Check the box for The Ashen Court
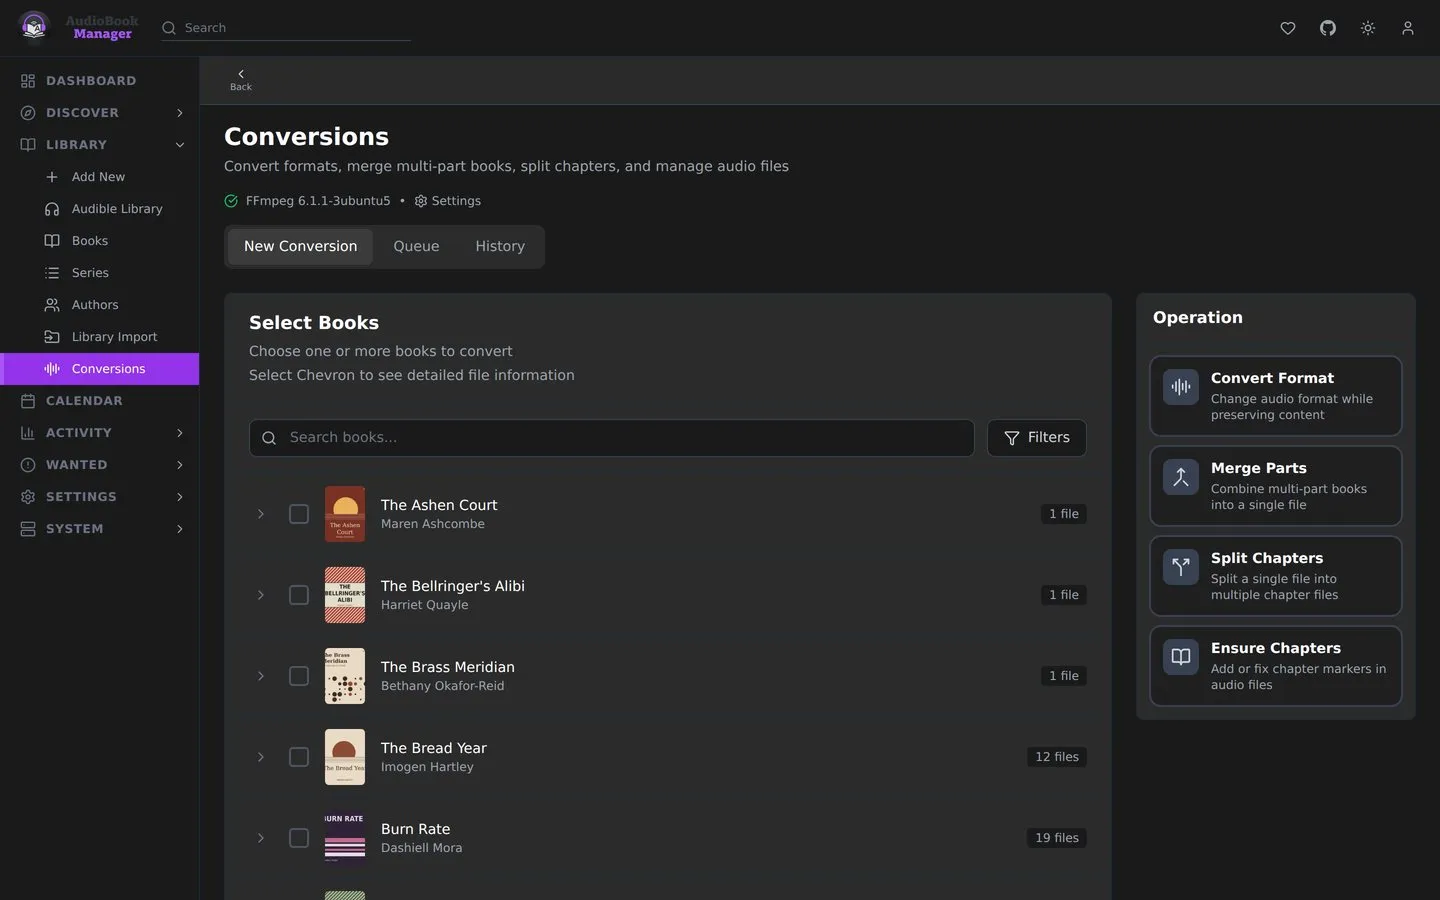 click(x=299, y=514)
